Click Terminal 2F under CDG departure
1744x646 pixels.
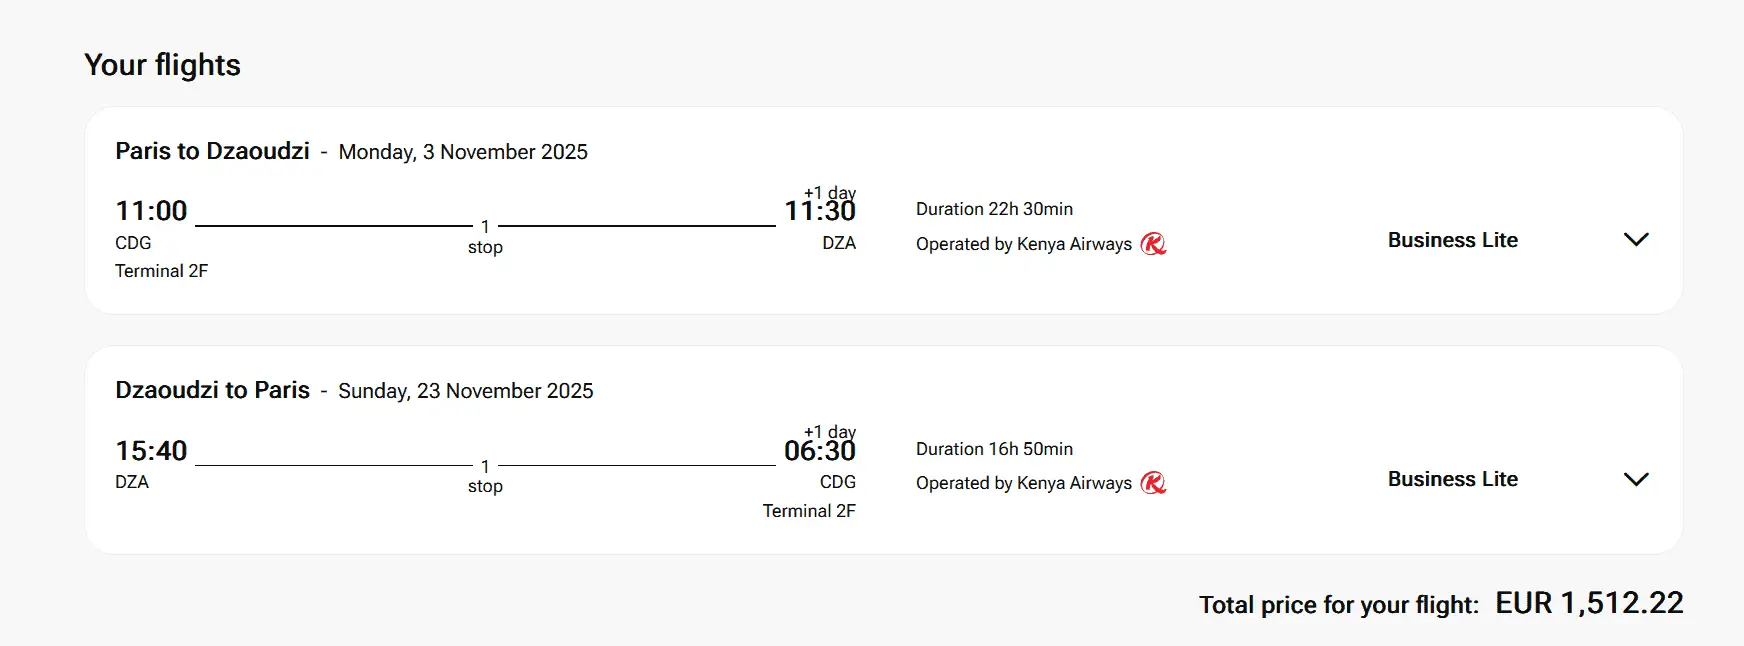[x=161, y=271]
